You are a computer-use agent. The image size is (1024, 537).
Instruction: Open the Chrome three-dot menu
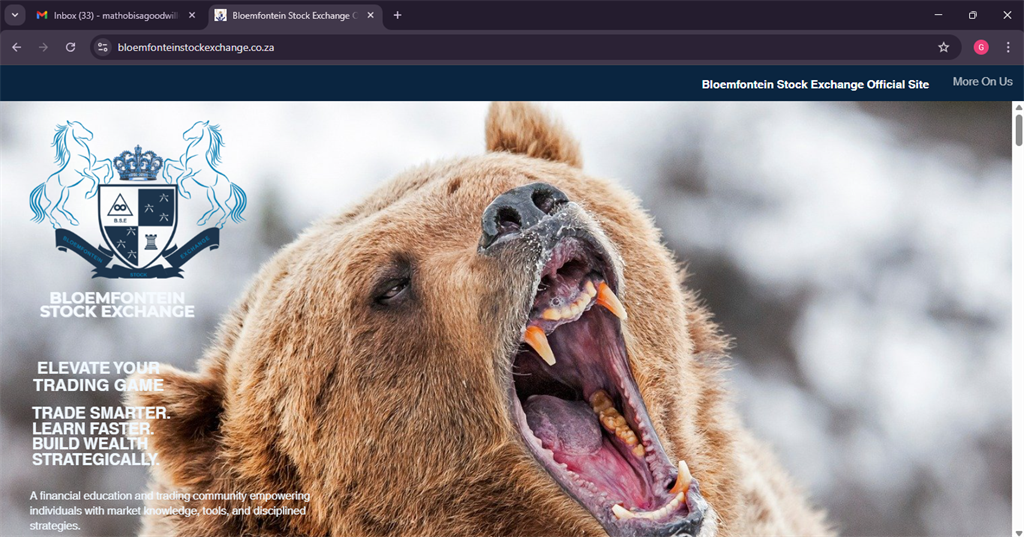(x=1007, y=47)
